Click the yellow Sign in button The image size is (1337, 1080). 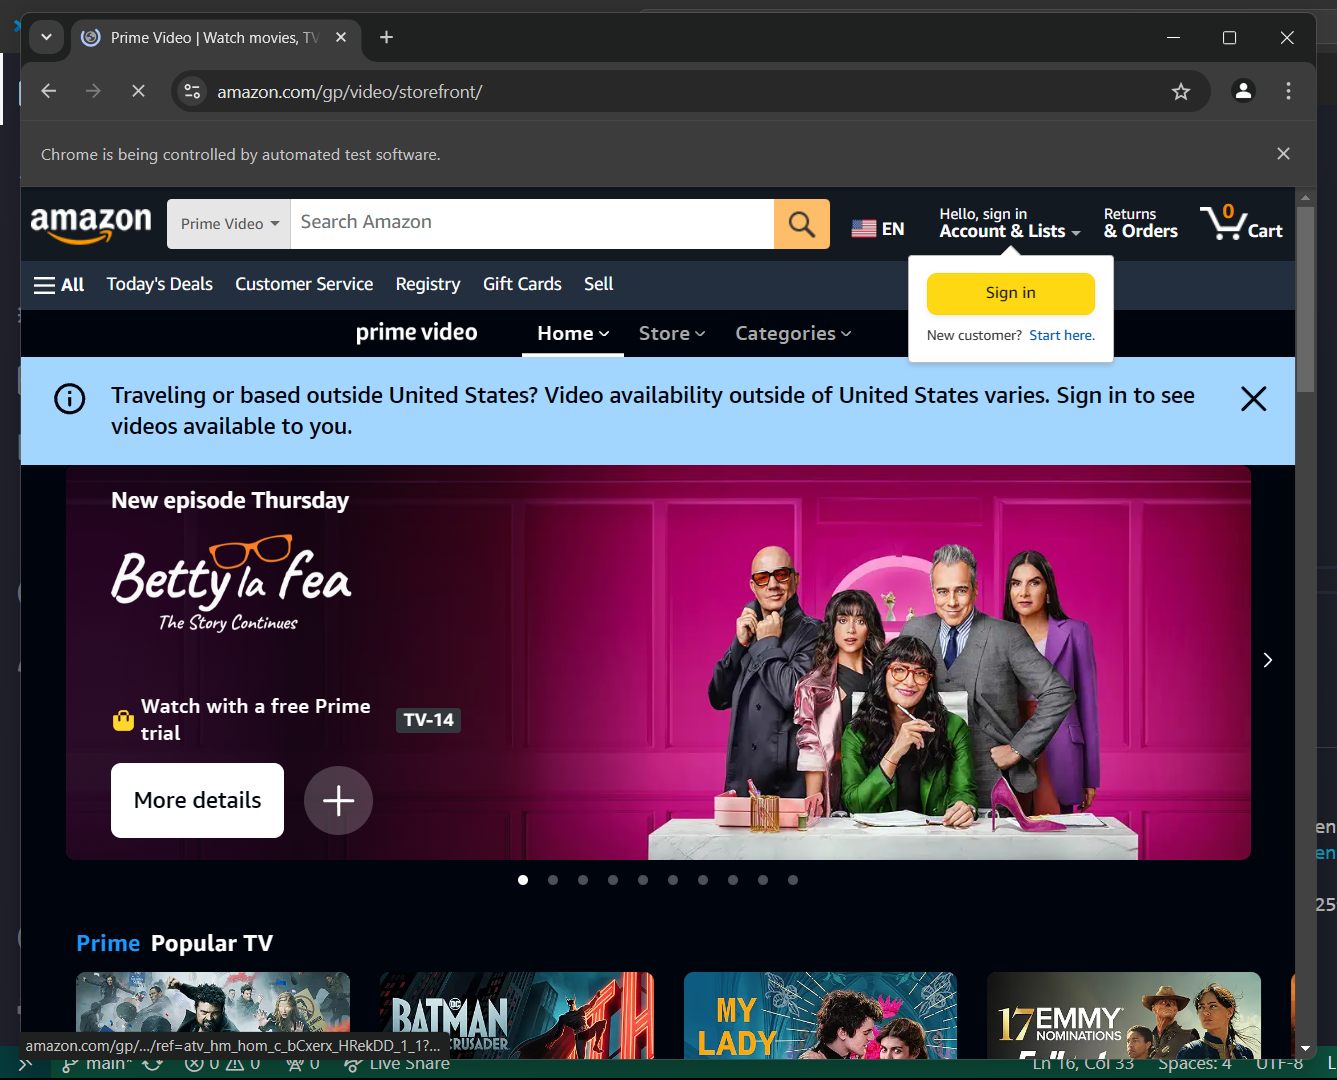pyautogui.click(x=1010, y=293)
